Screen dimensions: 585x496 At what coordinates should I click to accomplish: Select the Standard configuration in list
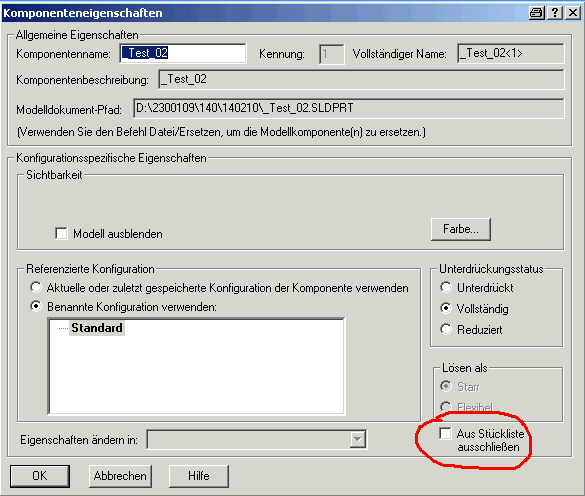97,328
